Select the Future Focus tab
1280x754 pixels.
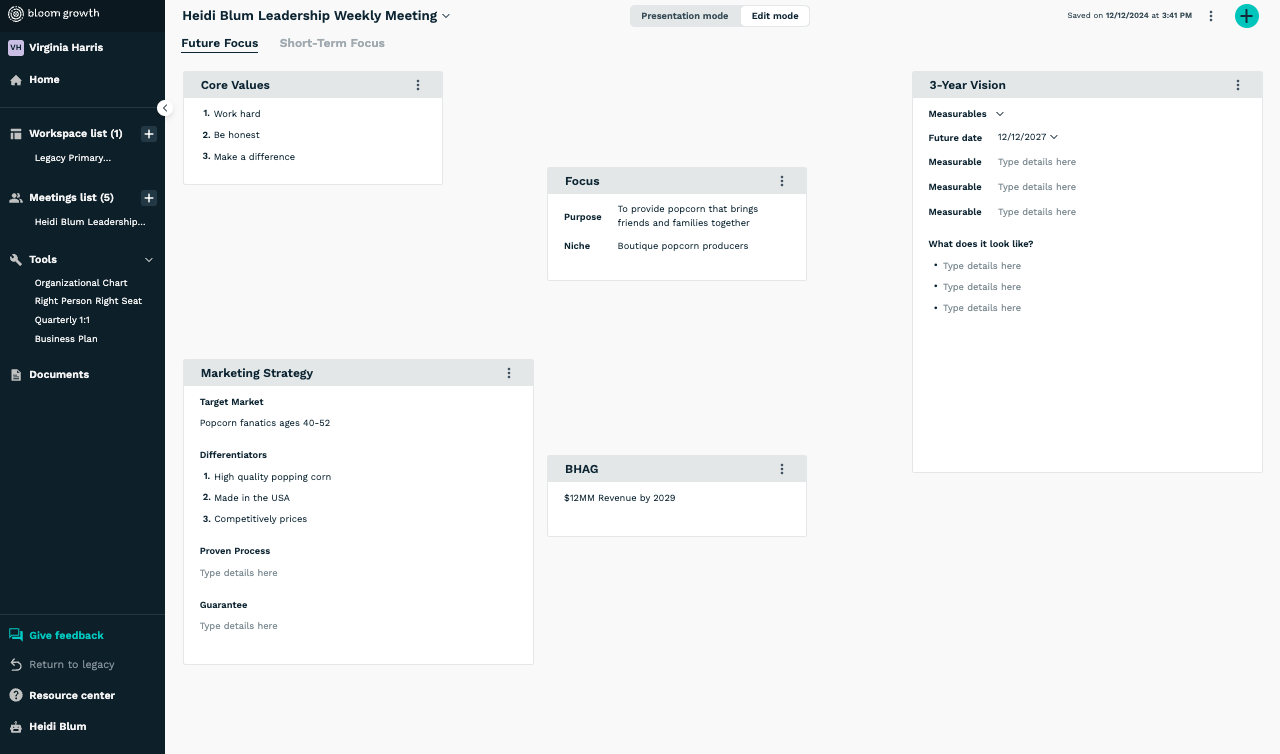[x=219, y=43]
